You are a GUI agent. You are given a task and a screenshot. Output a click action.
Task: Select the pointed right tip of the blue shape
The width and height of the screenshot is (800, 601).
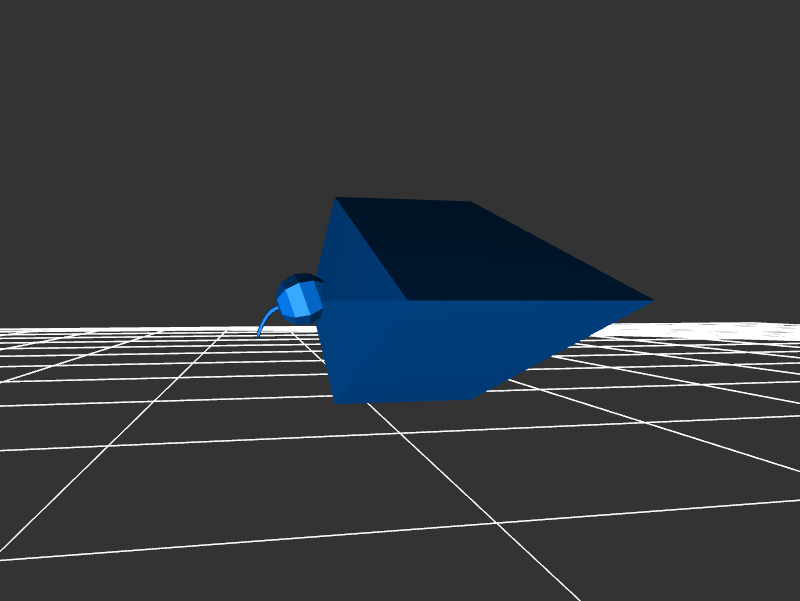tap(651, 300)
